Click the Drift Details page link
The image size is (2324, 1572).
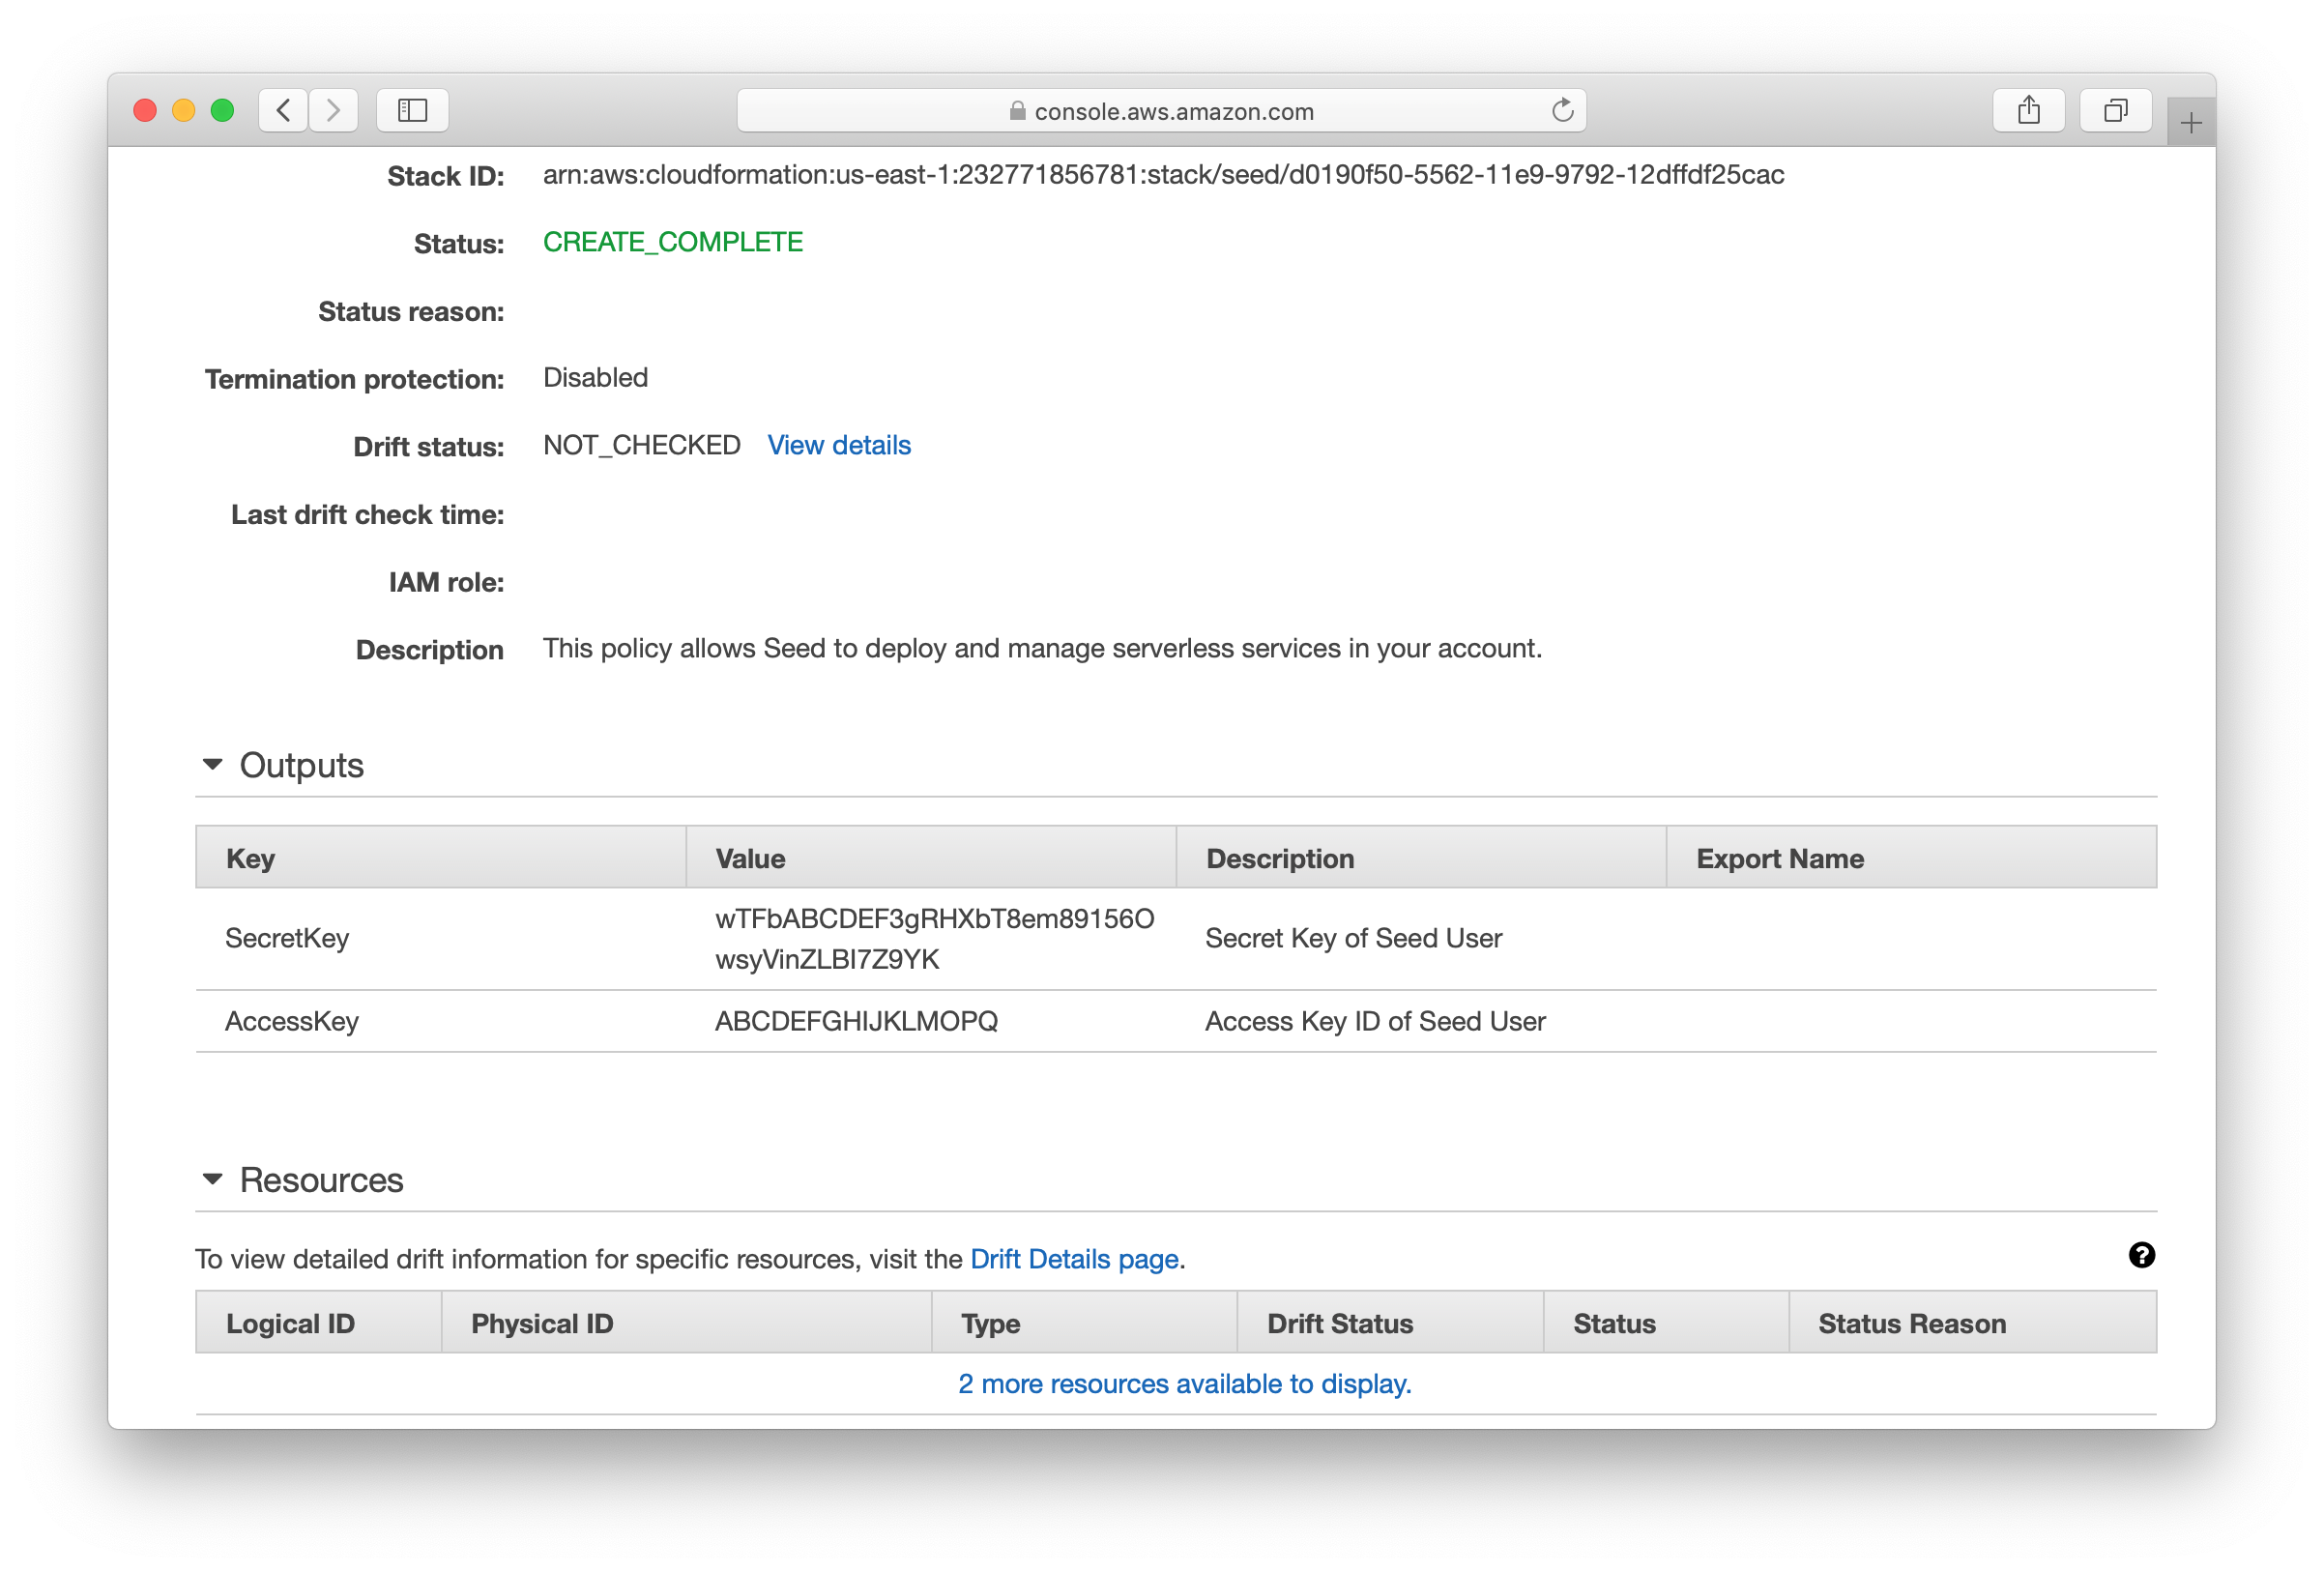1070,1258
